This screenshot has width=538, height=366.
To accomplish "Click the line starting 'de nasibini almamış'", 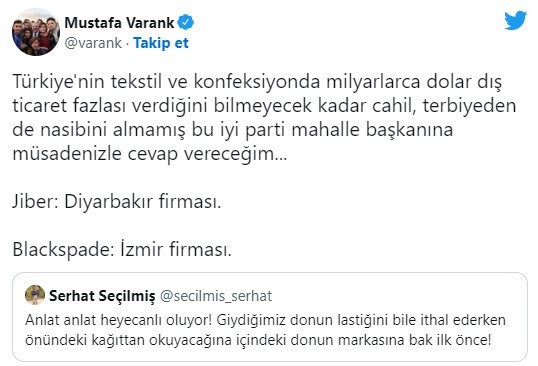I will [233, 130].
